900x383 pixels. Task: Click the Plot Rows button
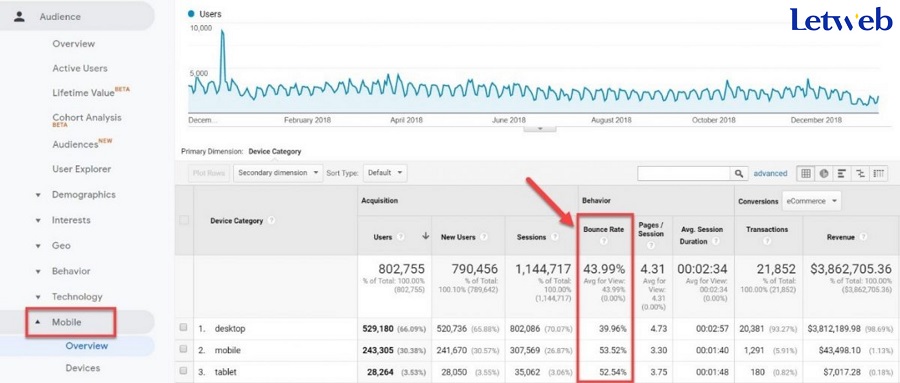pos(209,173)
